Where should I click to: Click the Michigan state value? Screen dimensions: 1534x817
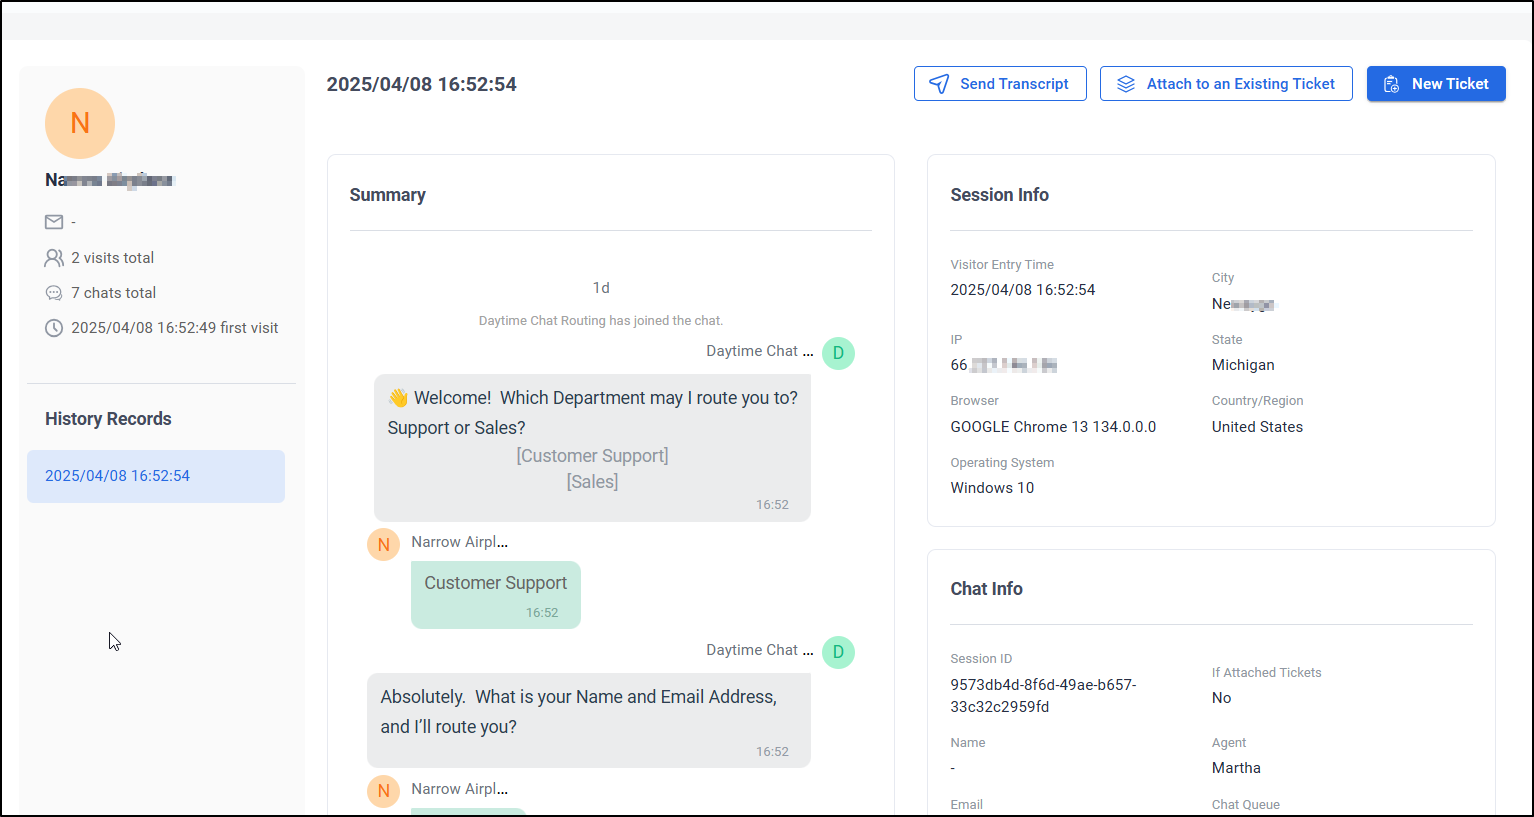[1243, 365]
